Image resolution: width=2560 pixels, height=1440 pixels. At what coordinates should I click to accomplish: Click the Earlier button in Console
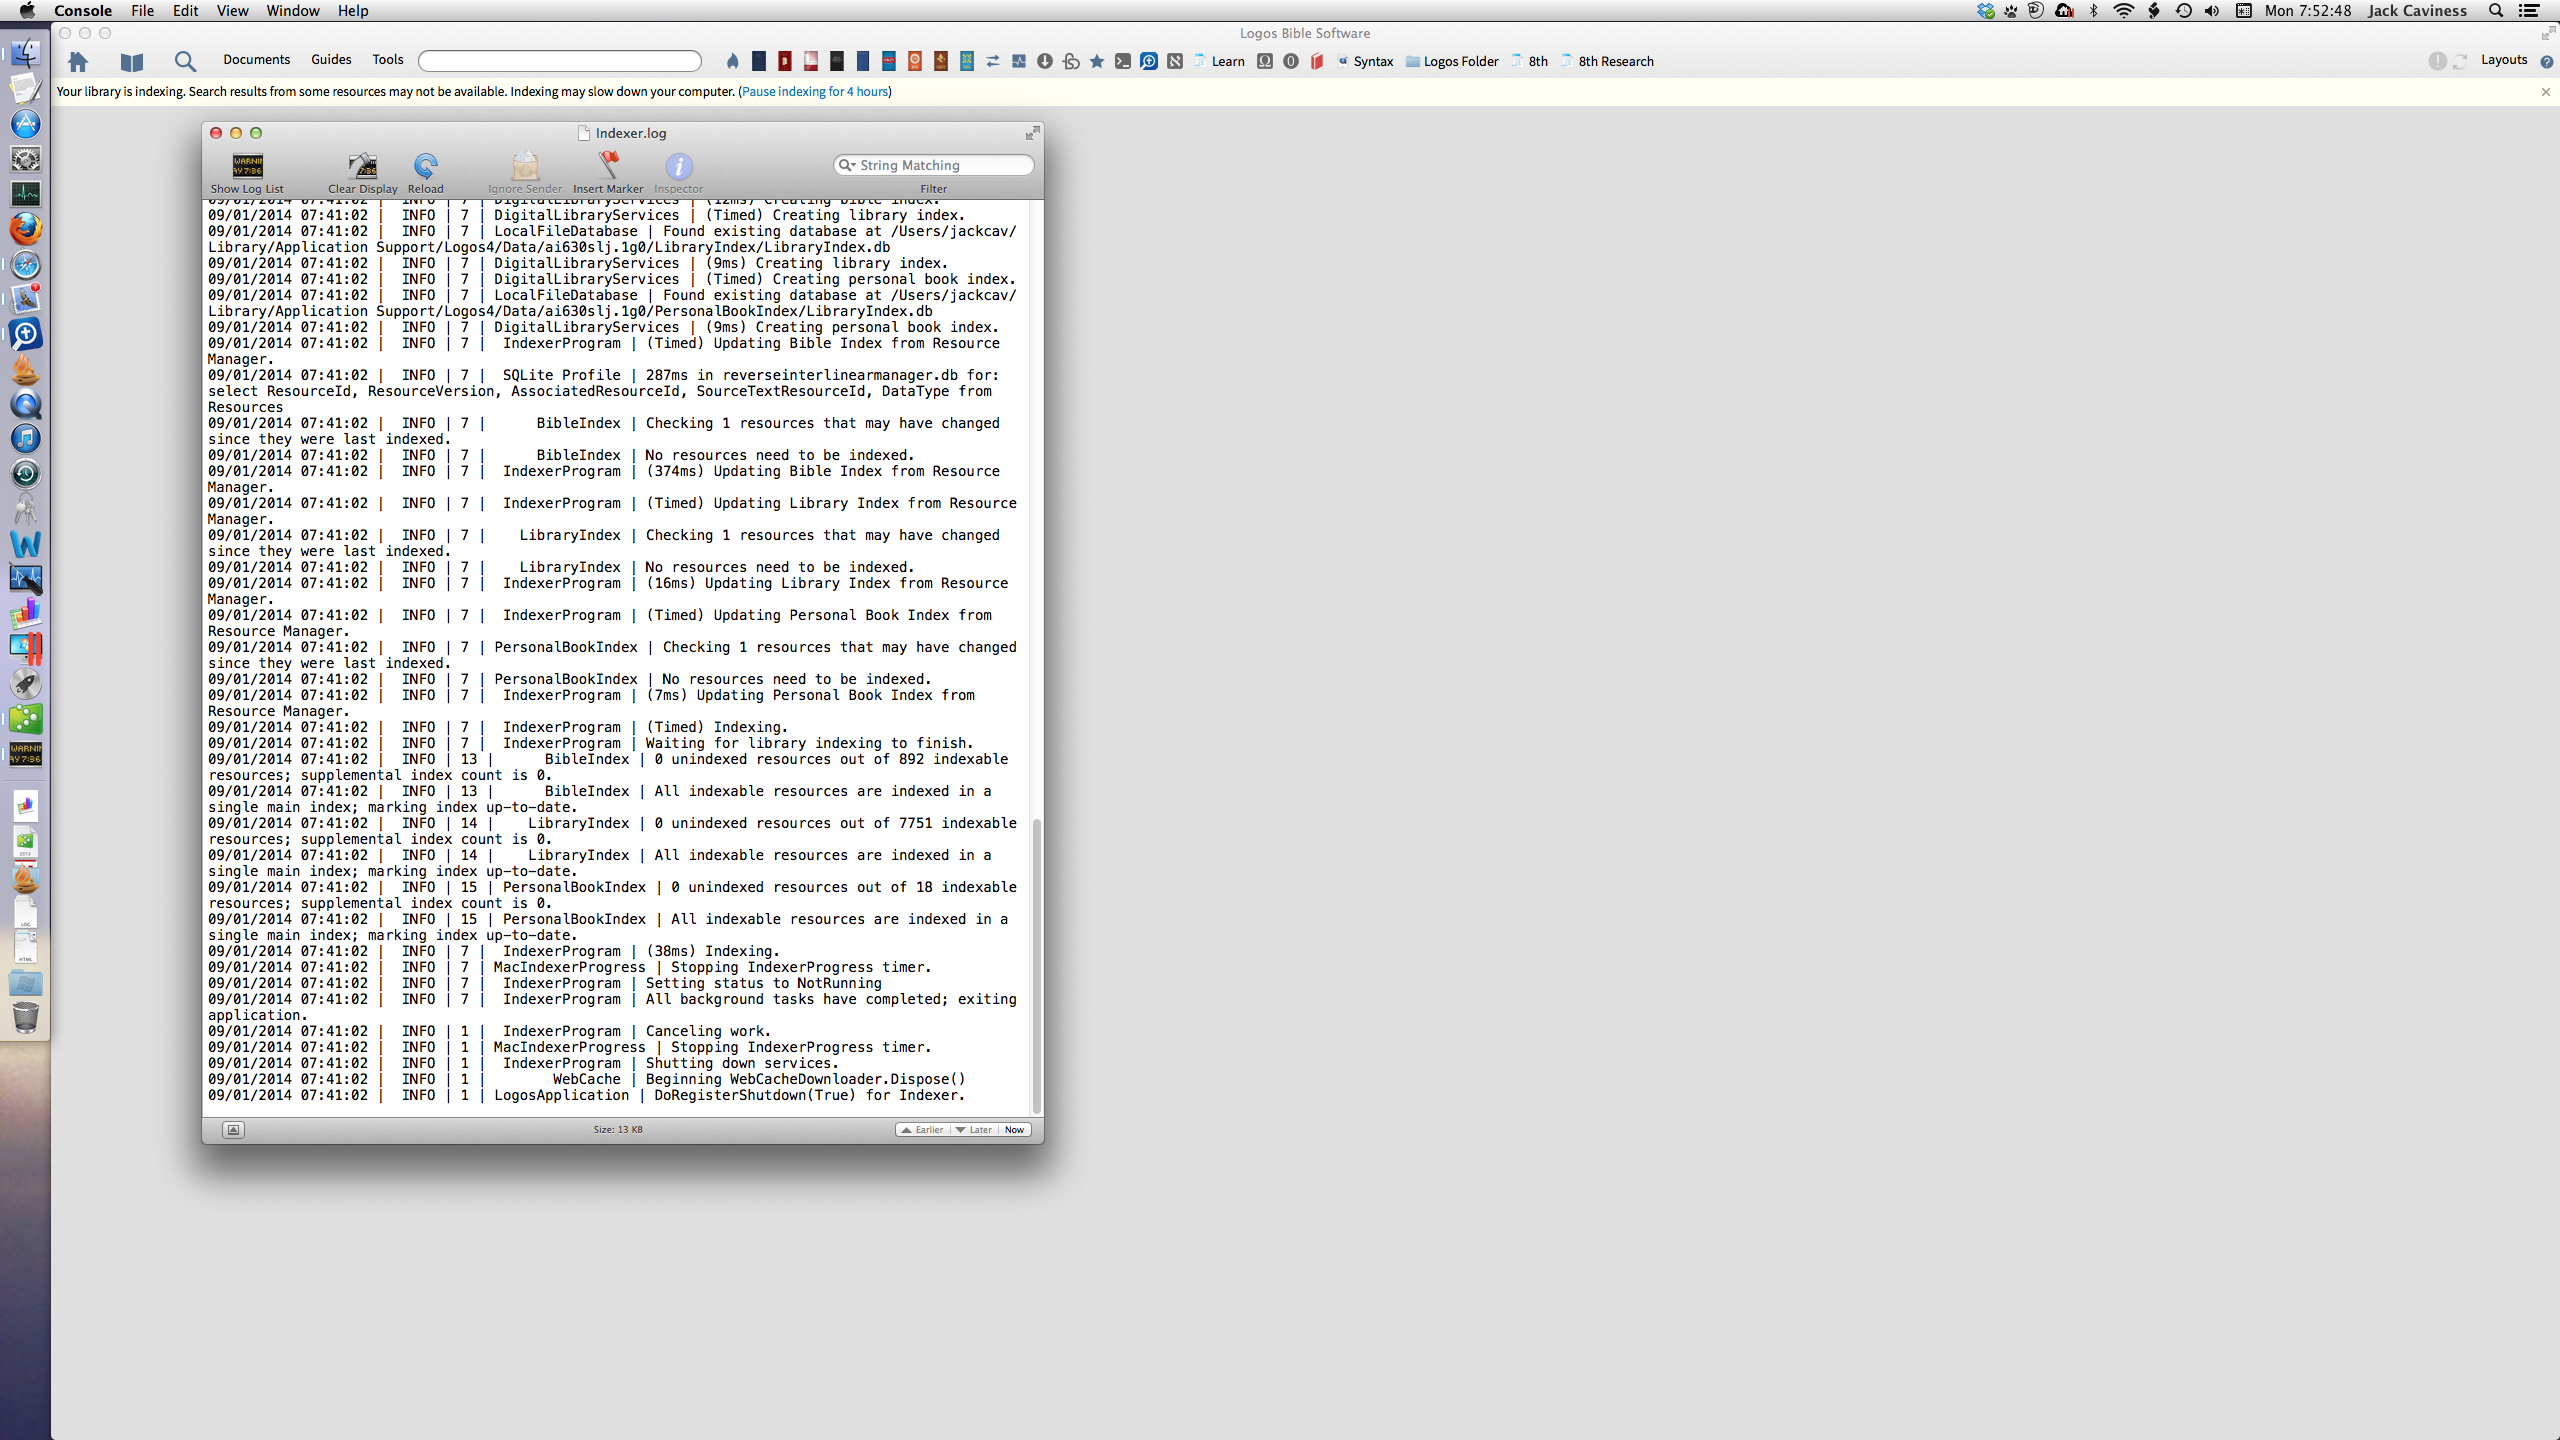(x=922, y=1130)
